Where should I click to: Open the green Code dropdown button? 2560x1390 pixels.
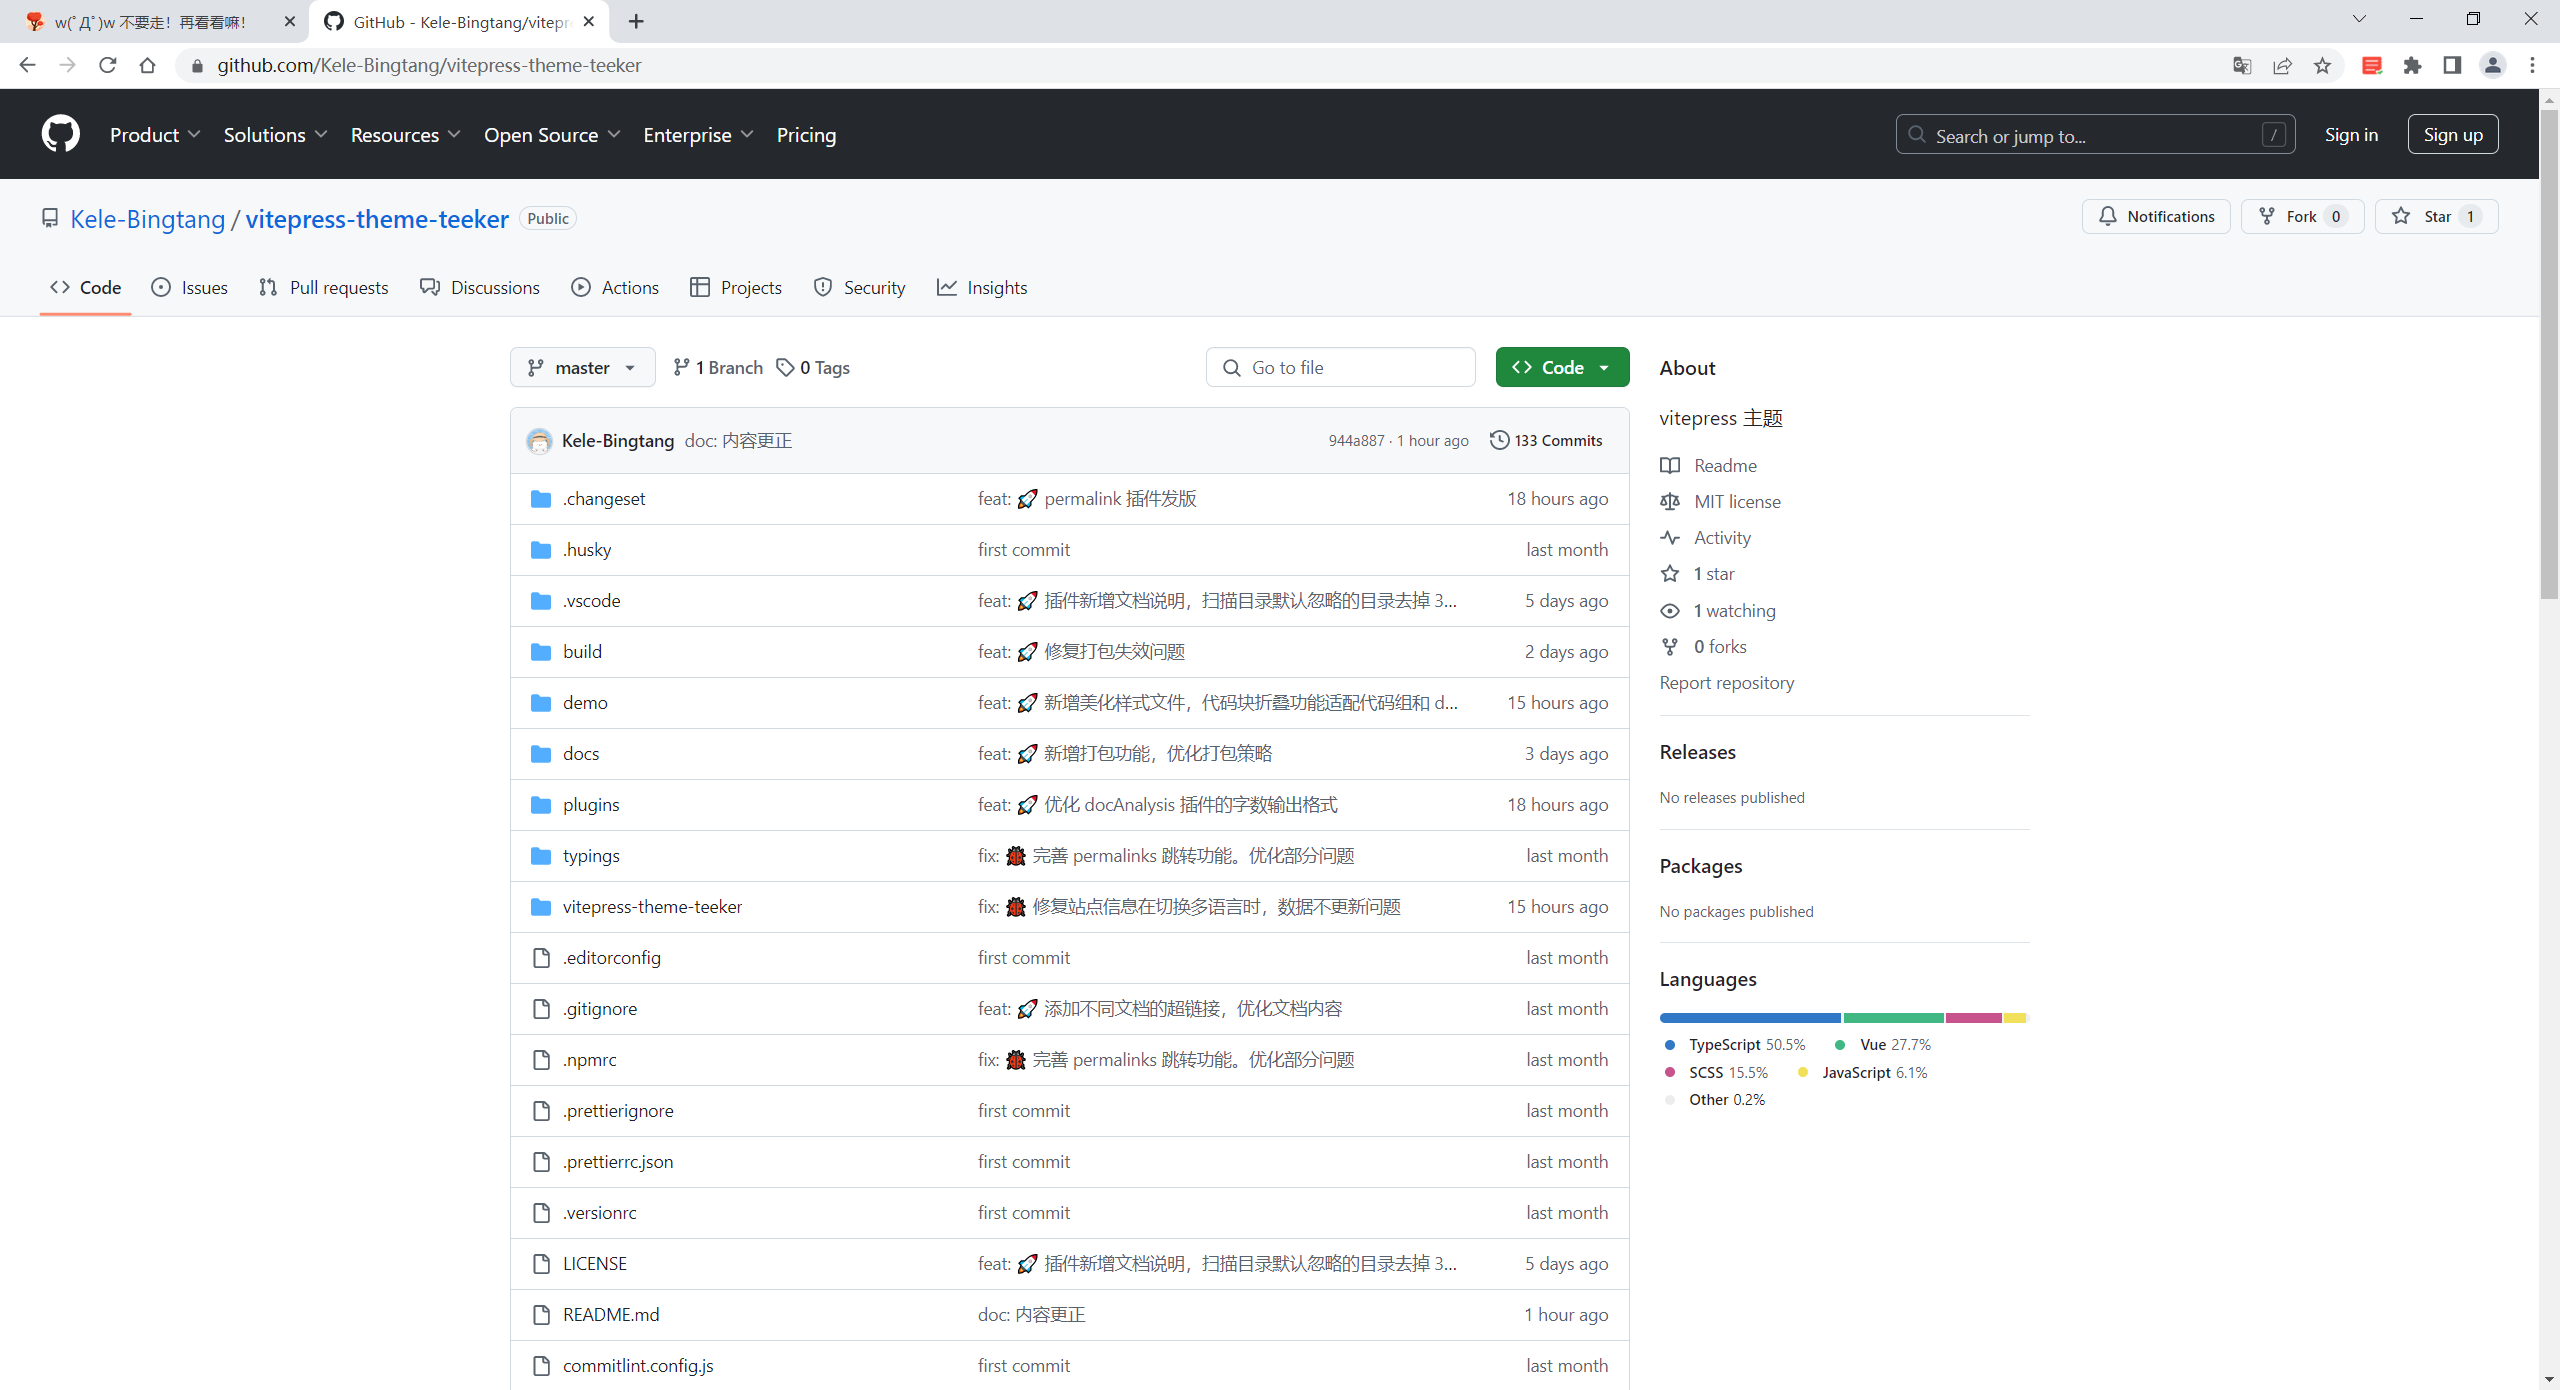coord(1562,368)
